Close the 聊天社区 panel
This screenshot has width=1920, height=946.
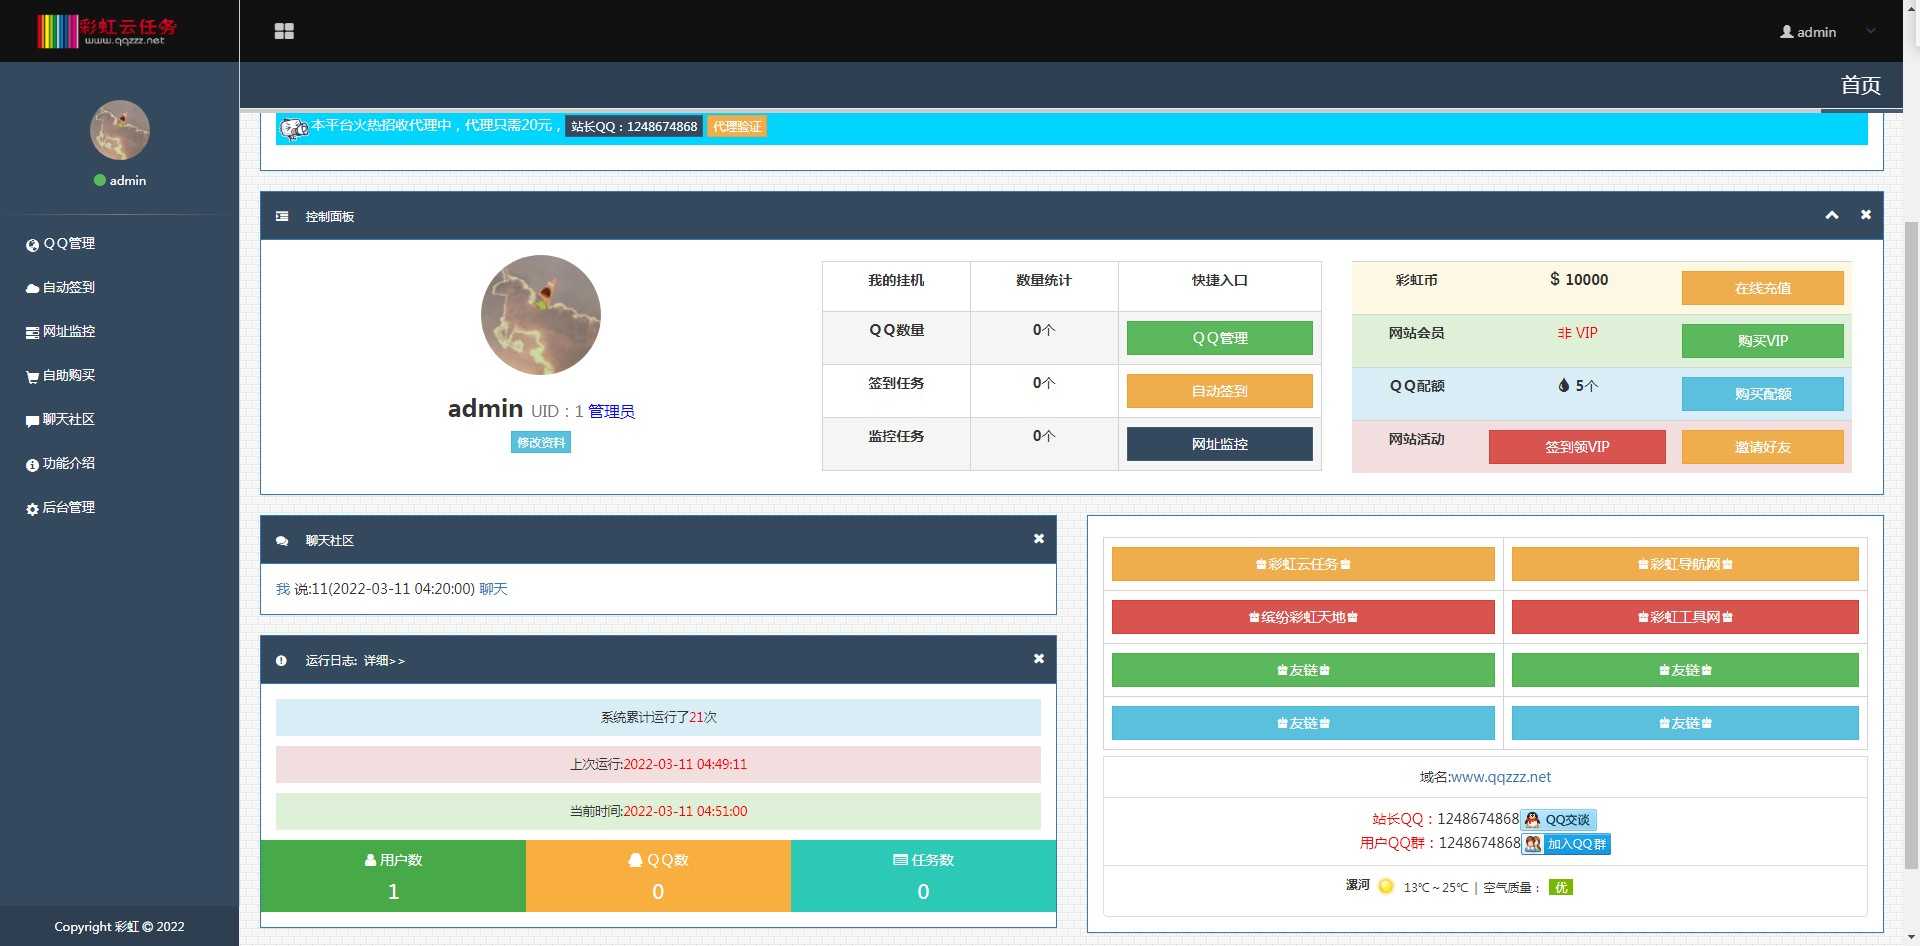(1039, 539)
